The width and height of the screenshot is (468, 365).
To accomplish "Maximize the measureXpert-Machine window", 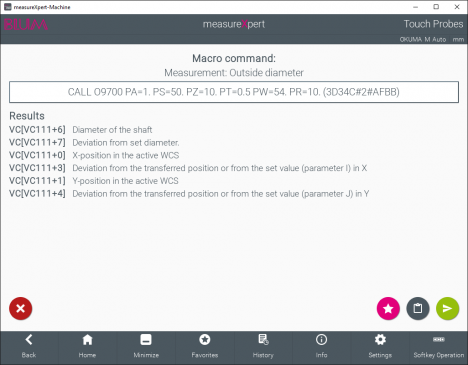I will 436,7.
